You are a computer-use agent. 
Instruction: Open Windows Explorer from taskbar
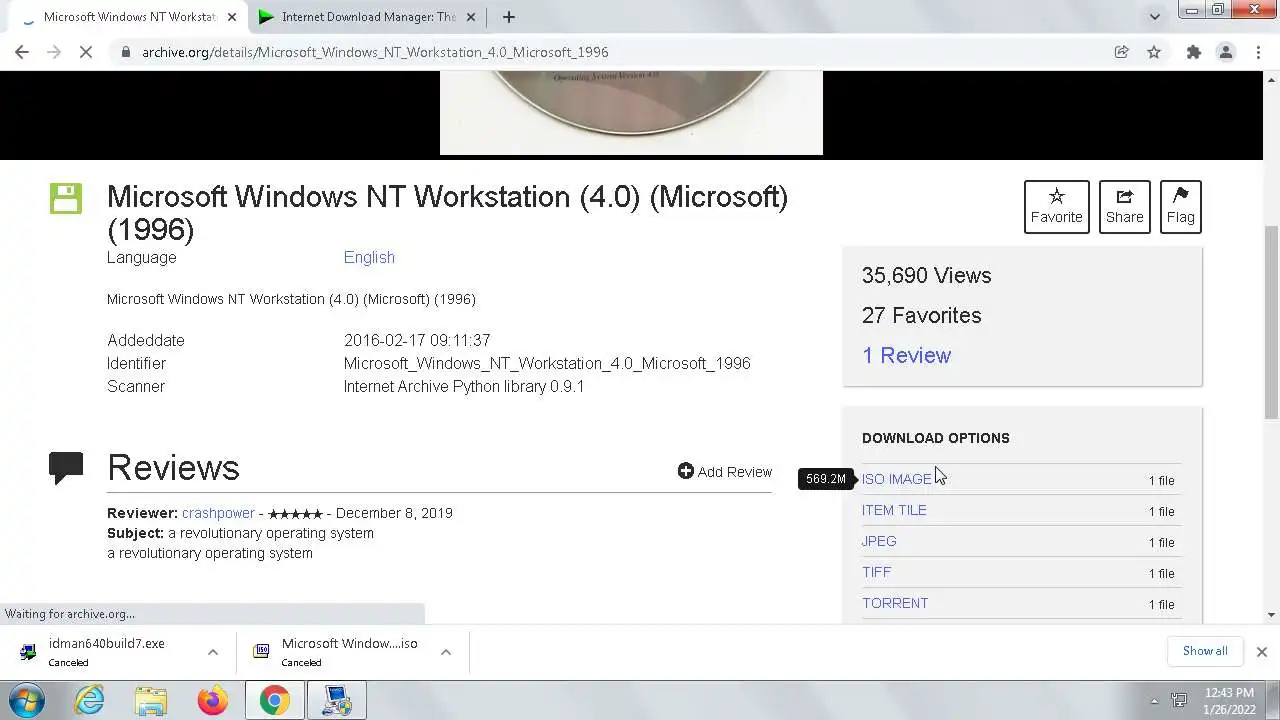point(151,700)
